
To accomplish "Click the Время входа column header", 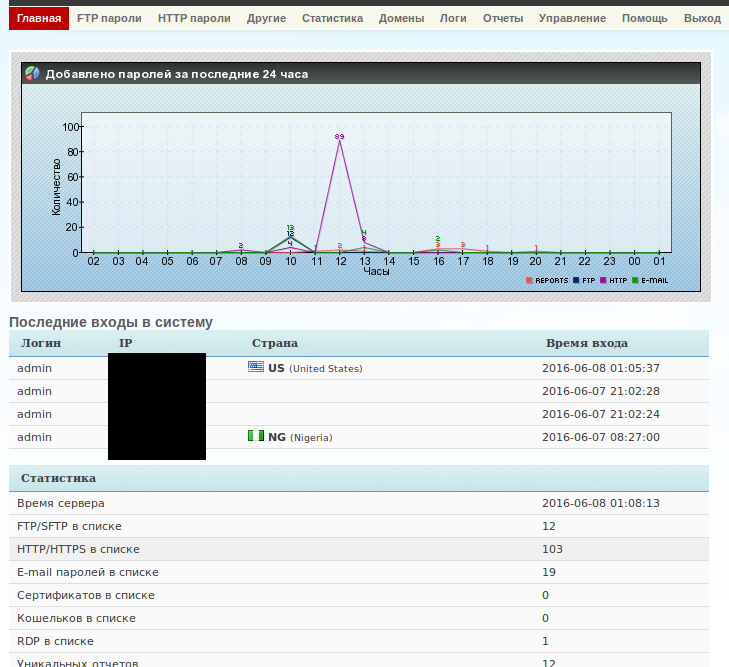I will click(x=587, y=343).
